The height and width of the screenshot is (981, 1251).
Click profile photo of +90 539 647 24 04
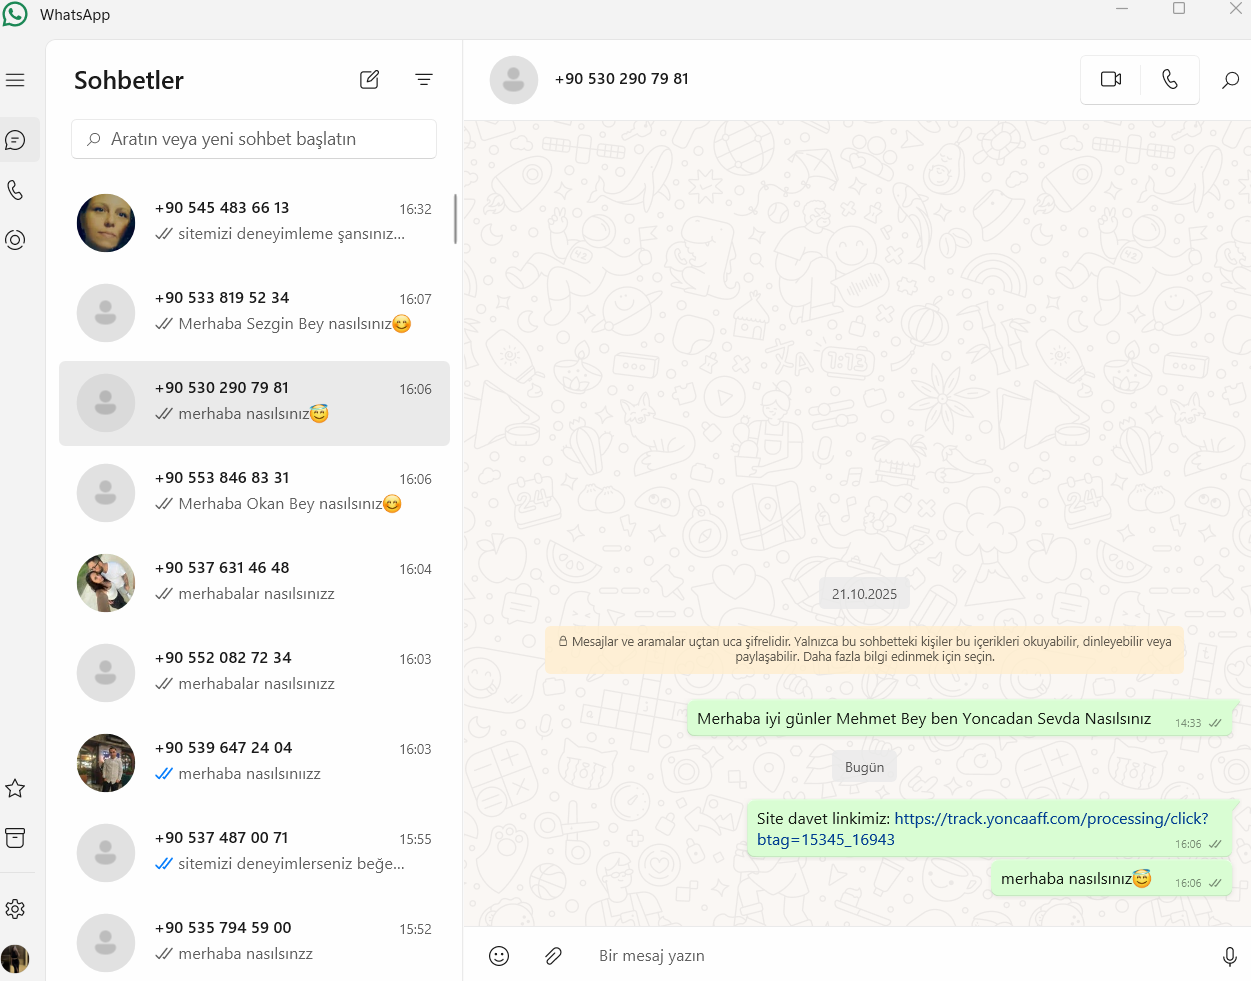coord(106,763)
